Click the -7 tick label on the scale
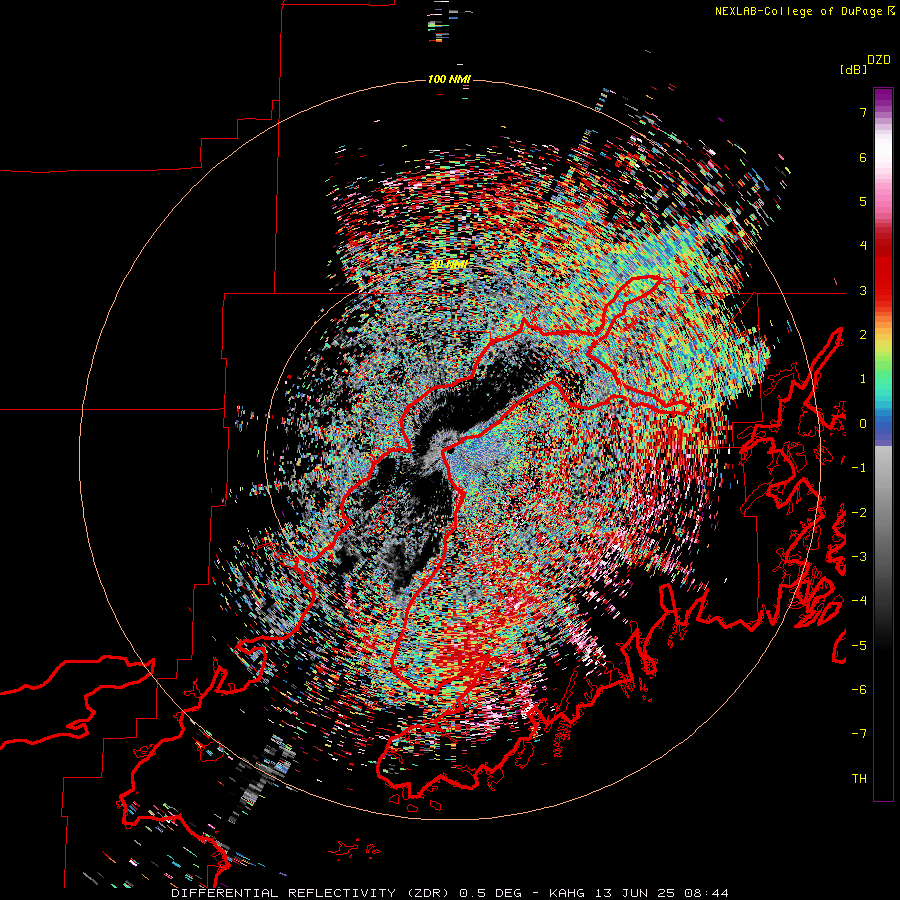Screen dimensions: 900x900 (859, 734)
